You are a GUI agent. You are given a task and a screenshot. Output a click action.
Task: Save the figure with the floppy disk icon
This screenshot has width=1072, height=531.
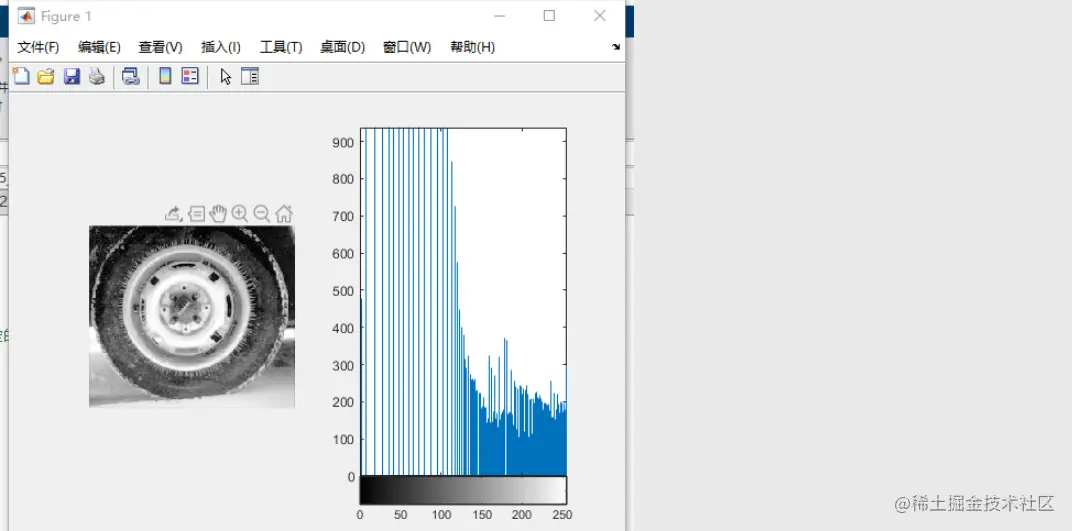pos(72,77)
